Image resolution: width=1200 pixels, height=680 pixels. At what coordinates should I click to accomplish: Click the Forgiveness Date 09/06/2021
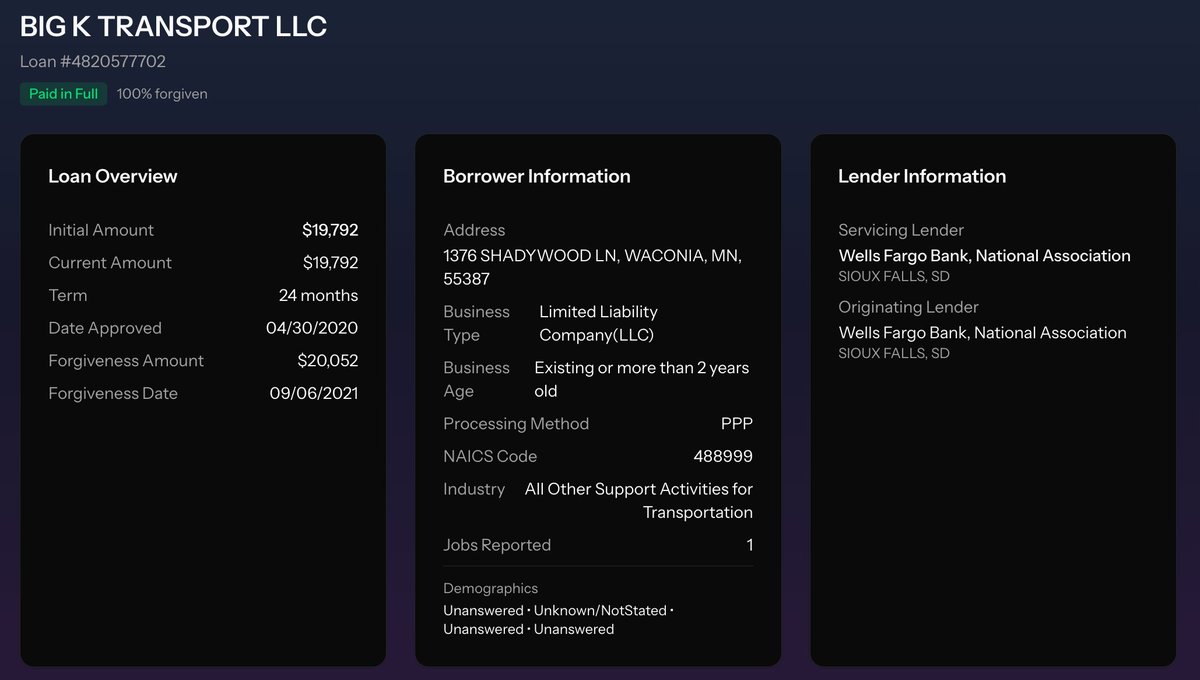click(313, 394)
